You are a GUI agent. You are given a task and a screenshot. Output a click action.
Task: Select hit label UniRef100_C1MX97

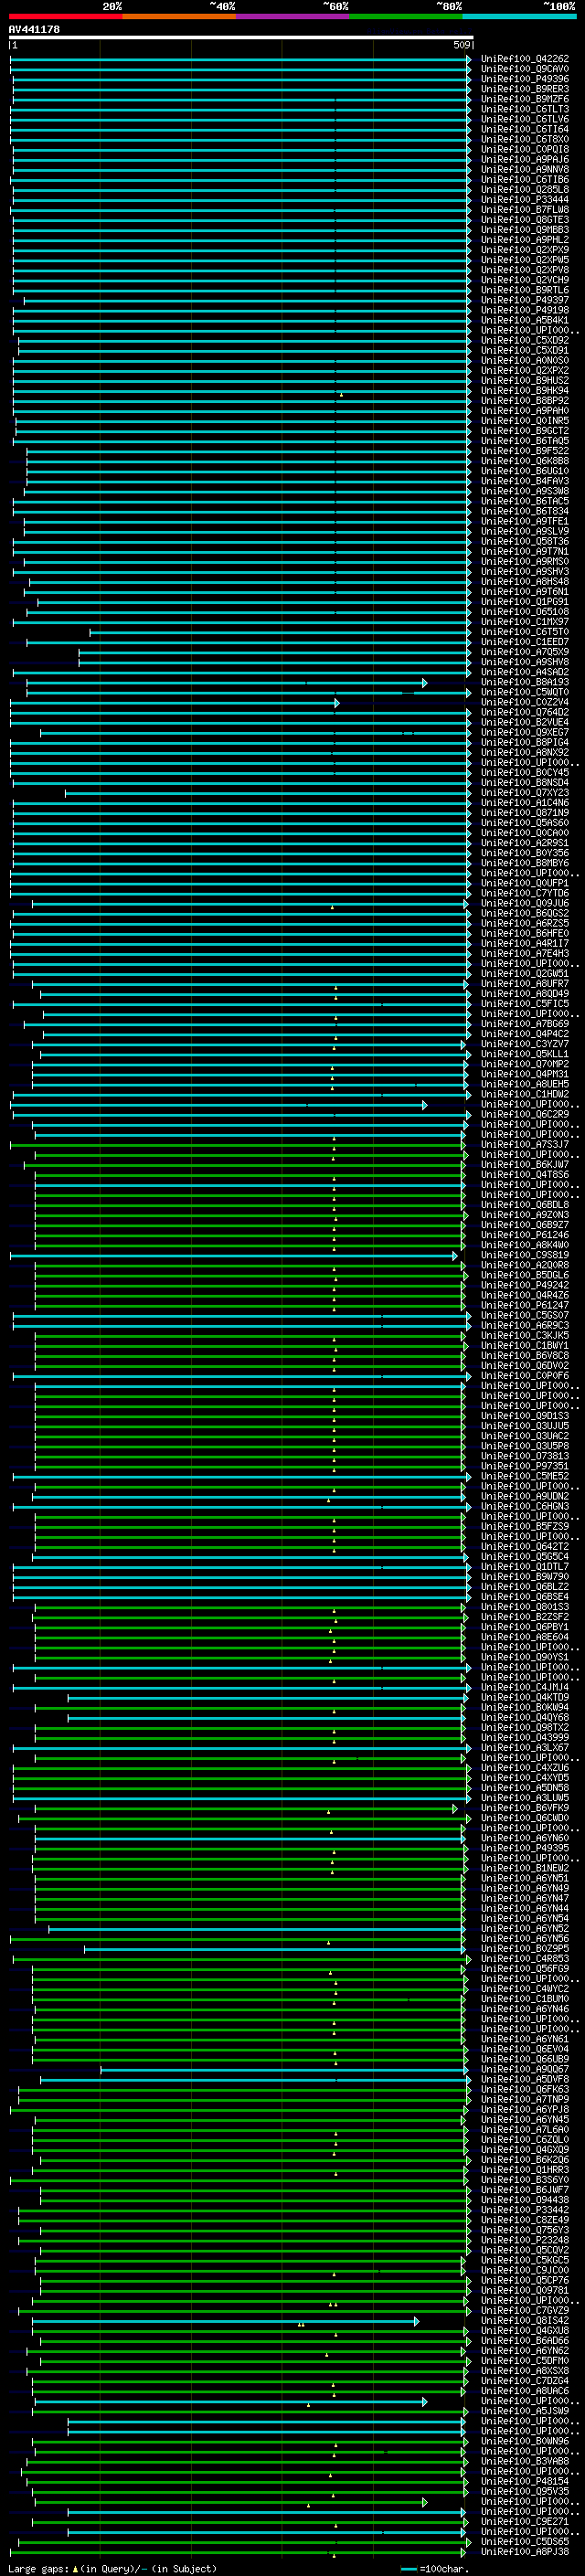[525, 622]
